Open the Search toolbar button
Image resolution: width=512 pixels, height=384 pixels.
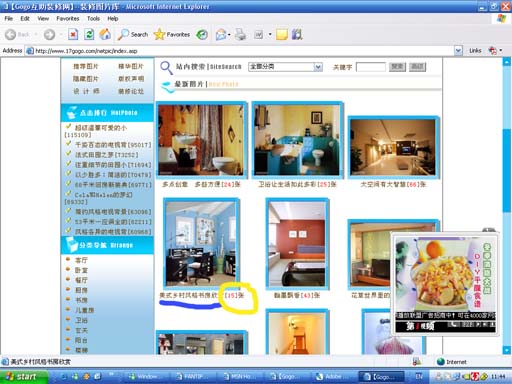click(x=133, y=34)
